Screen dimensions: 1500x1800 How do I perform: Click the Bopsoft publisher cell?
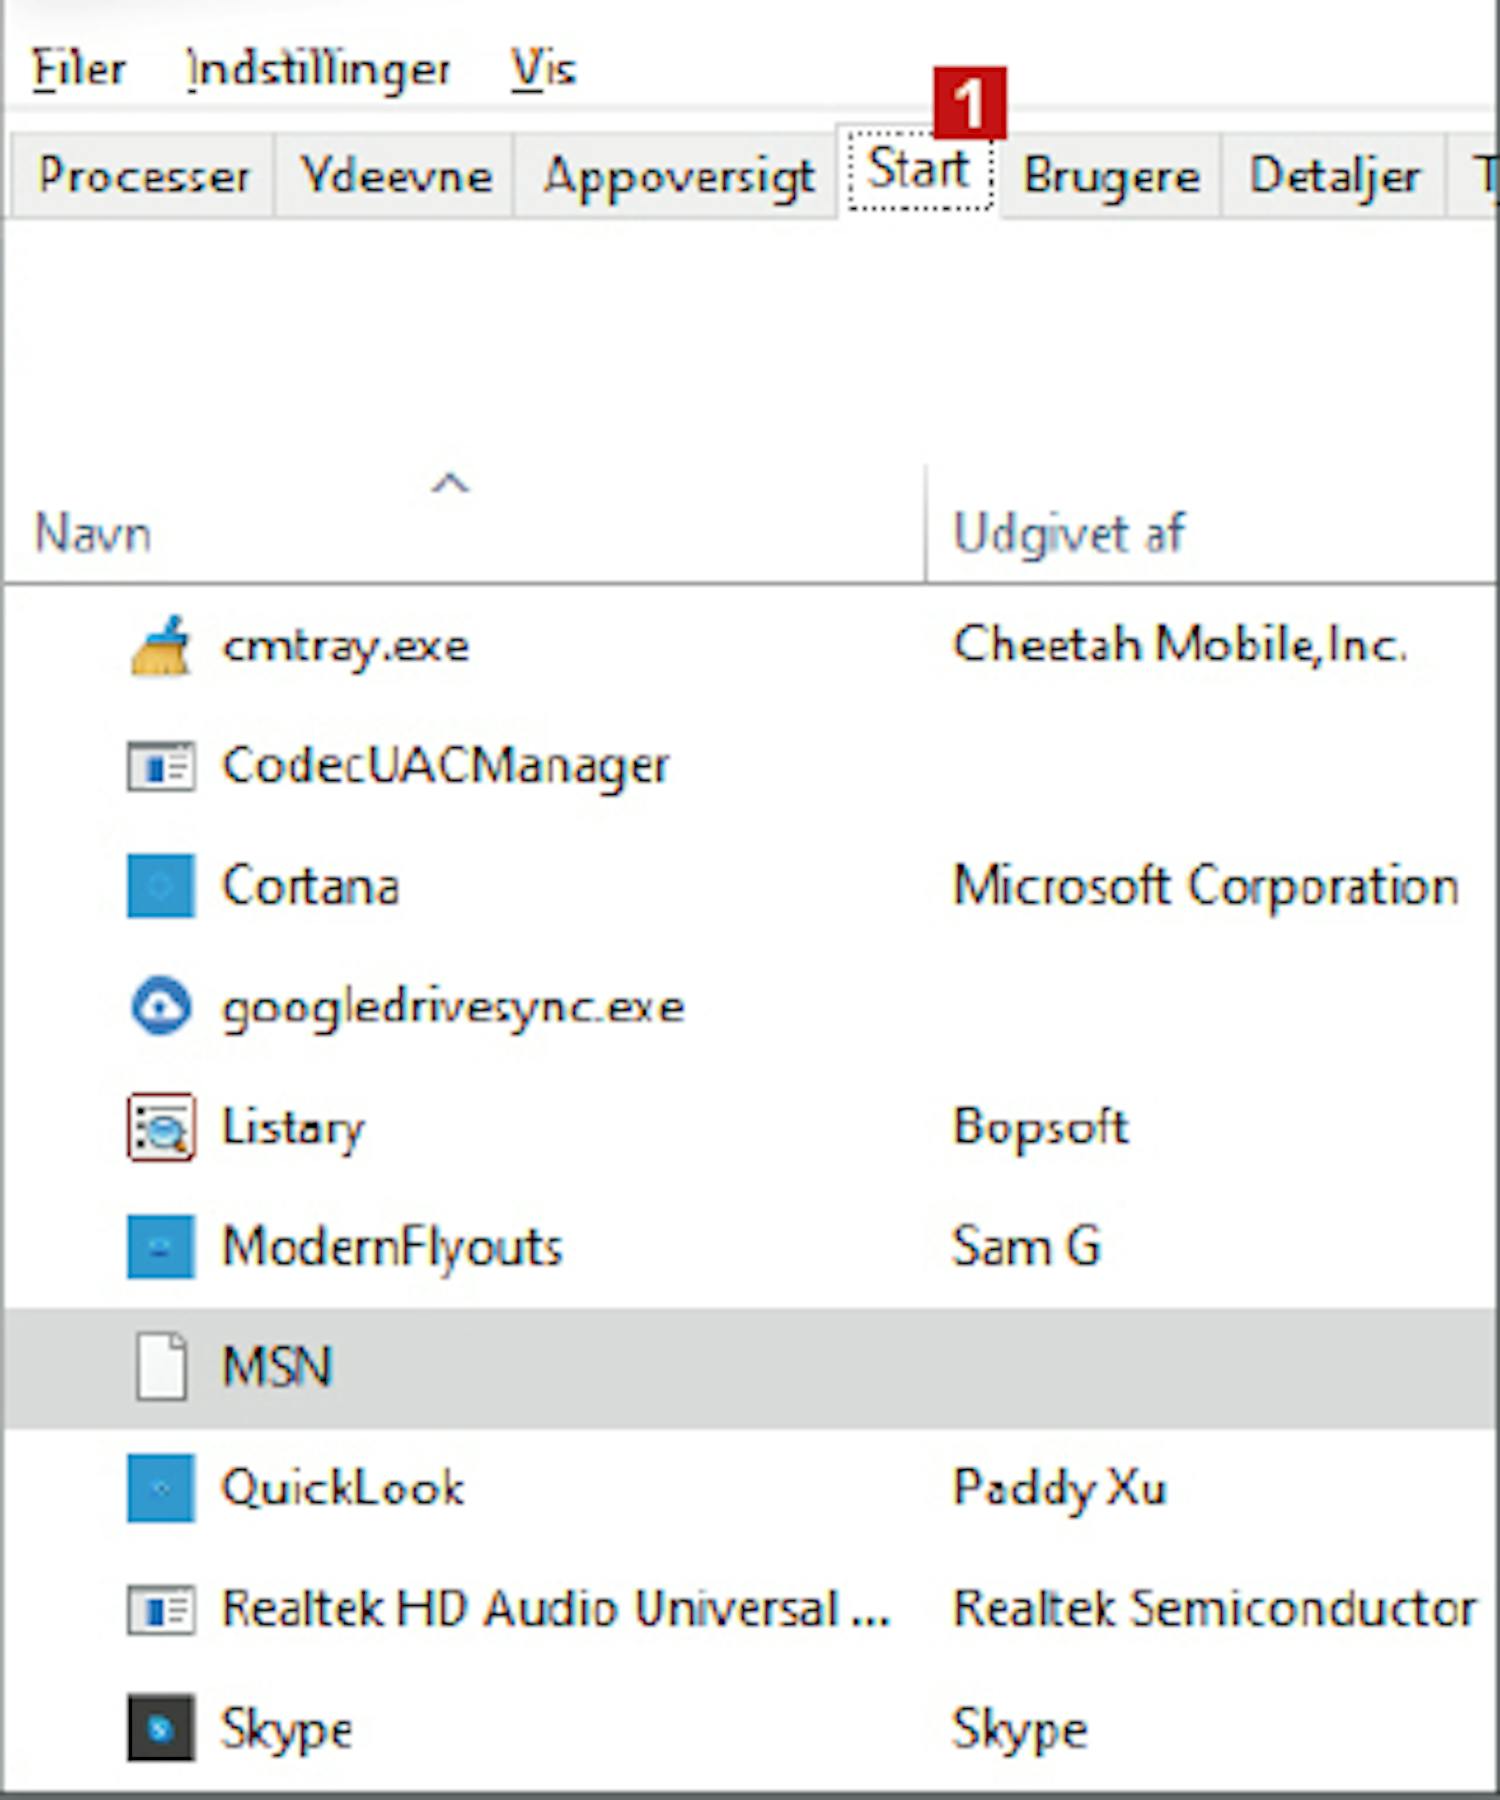pyautogui.click(x=1041, y=1128)
